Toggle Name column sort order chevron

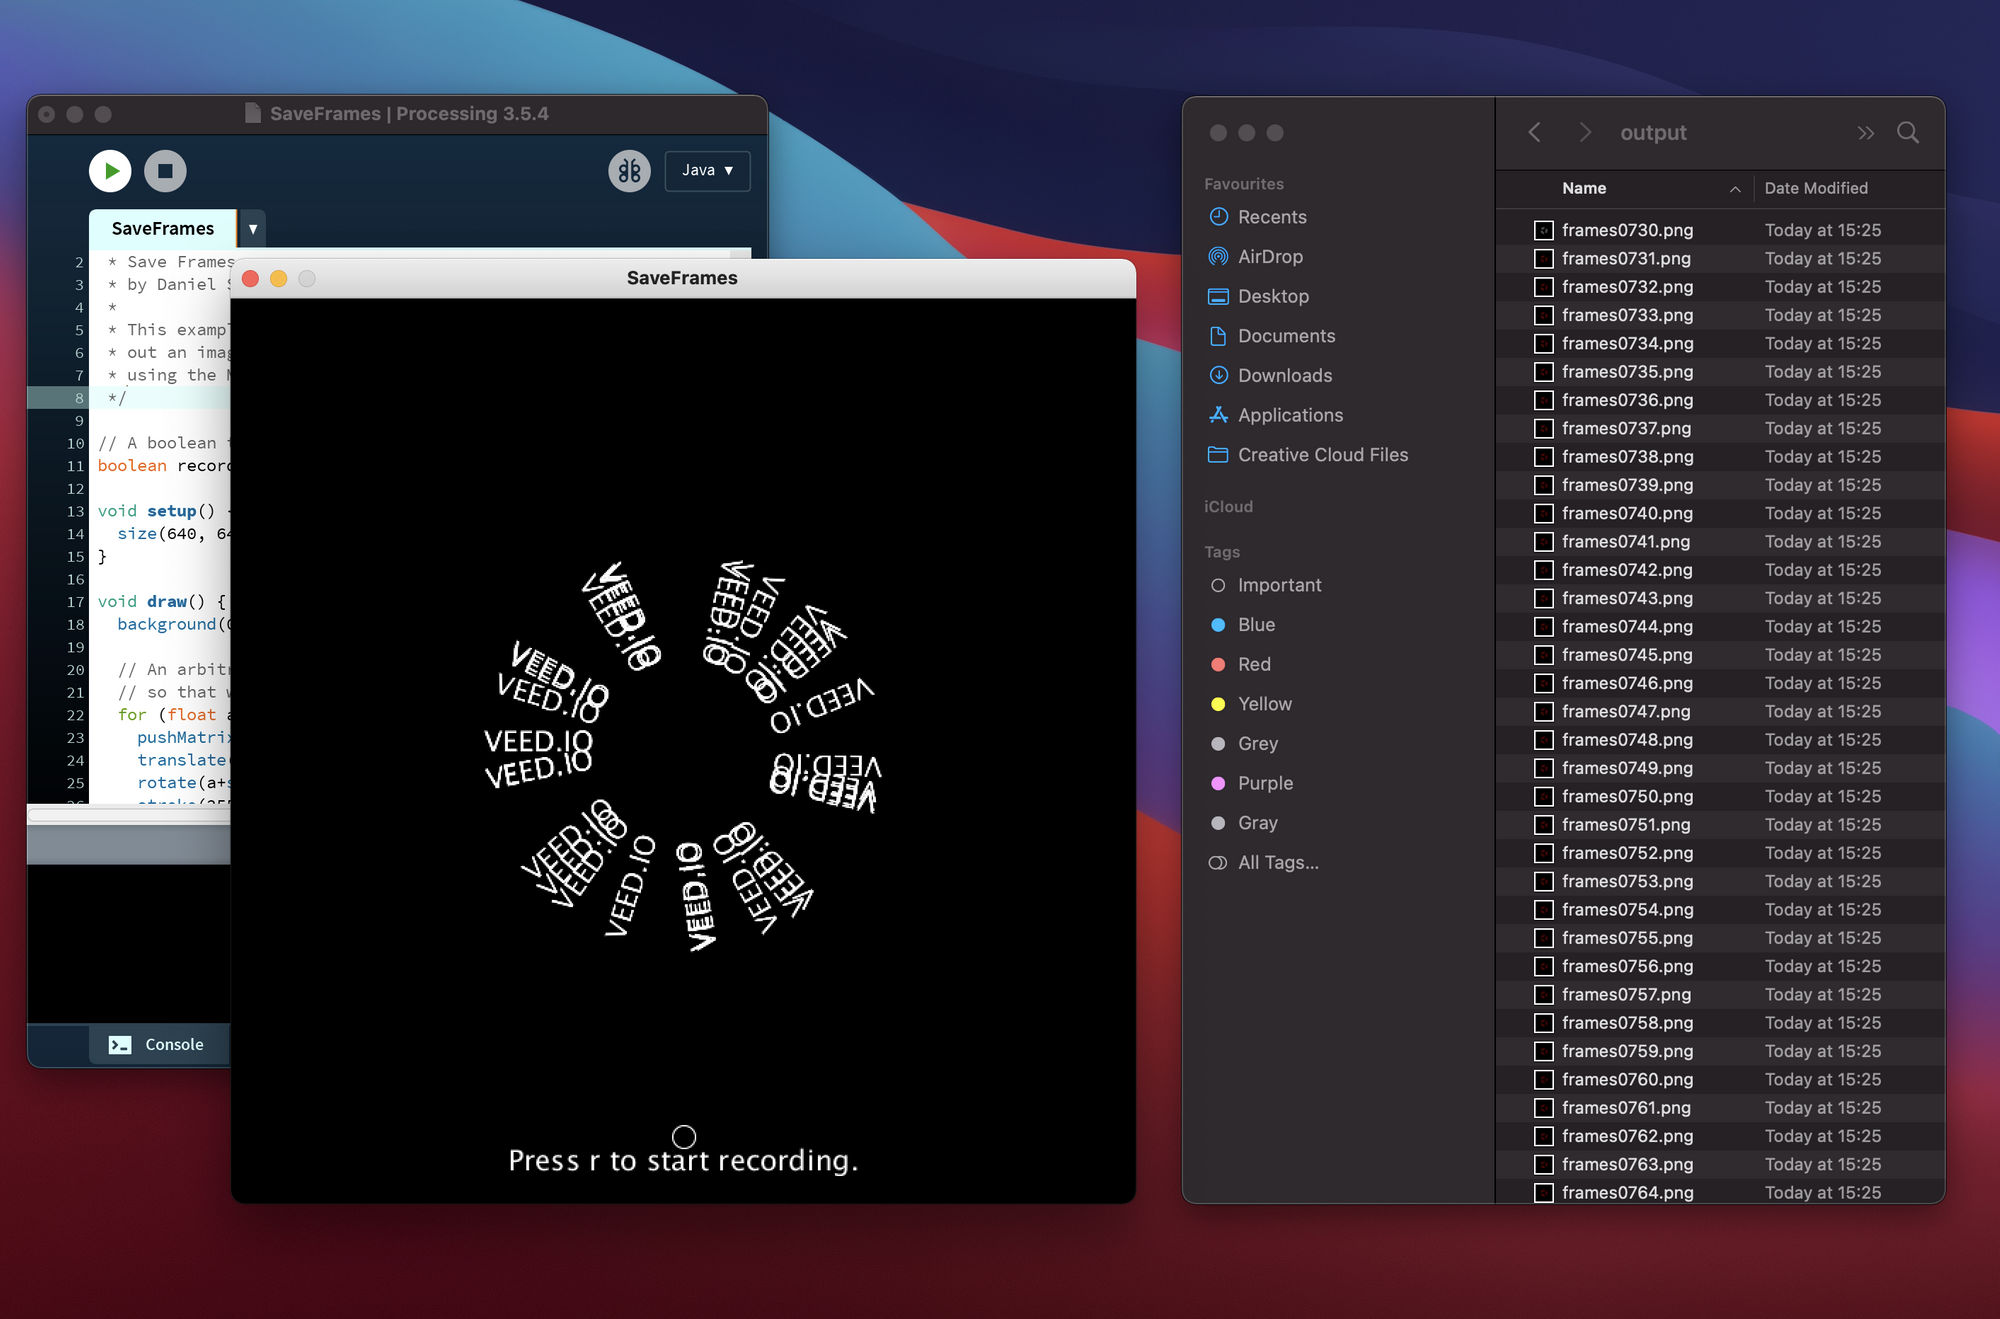[x=1735, y=189]
